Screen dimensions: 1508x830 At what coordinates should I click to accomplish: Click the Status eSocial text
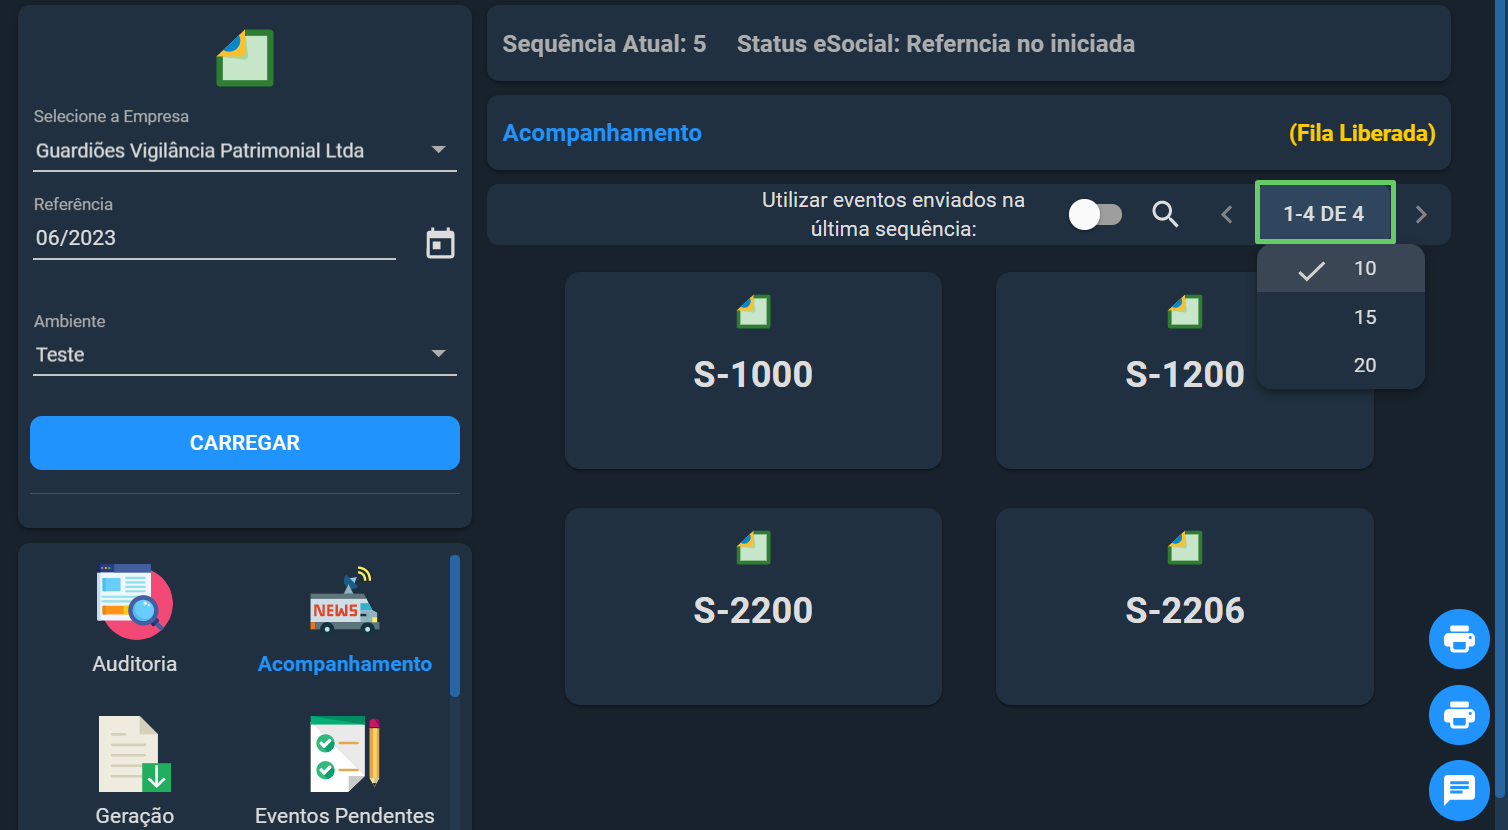pos(936,44)
